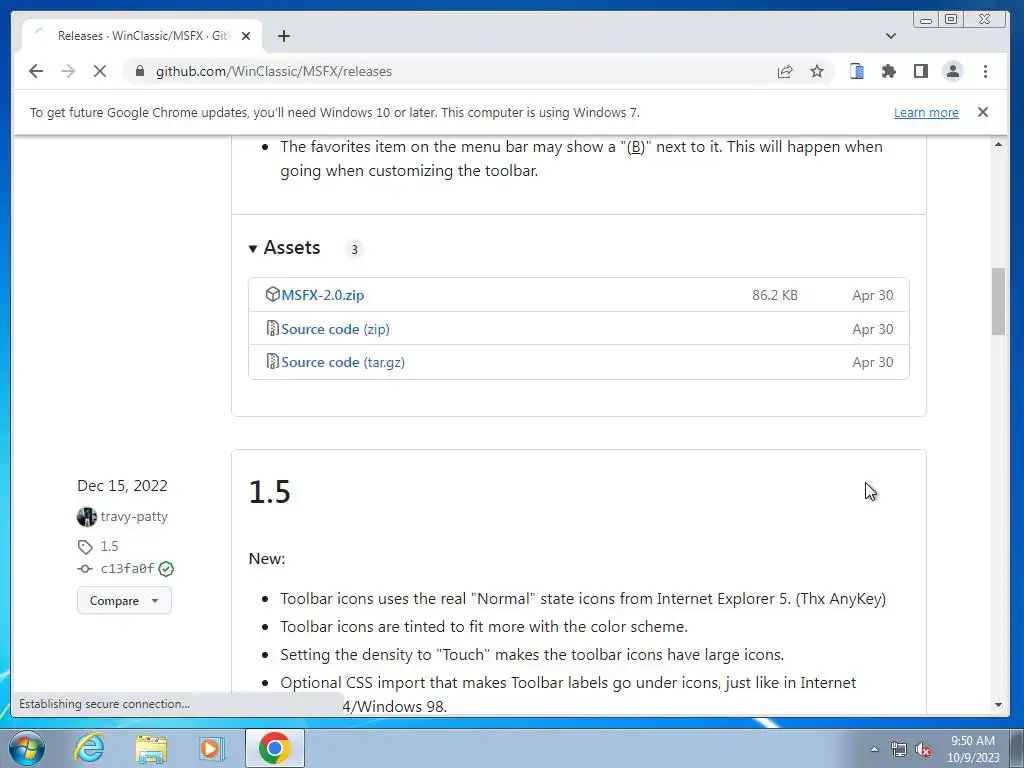Open the network tray icon
This screenshot has width=1024, height=768.
pos(899,749)
